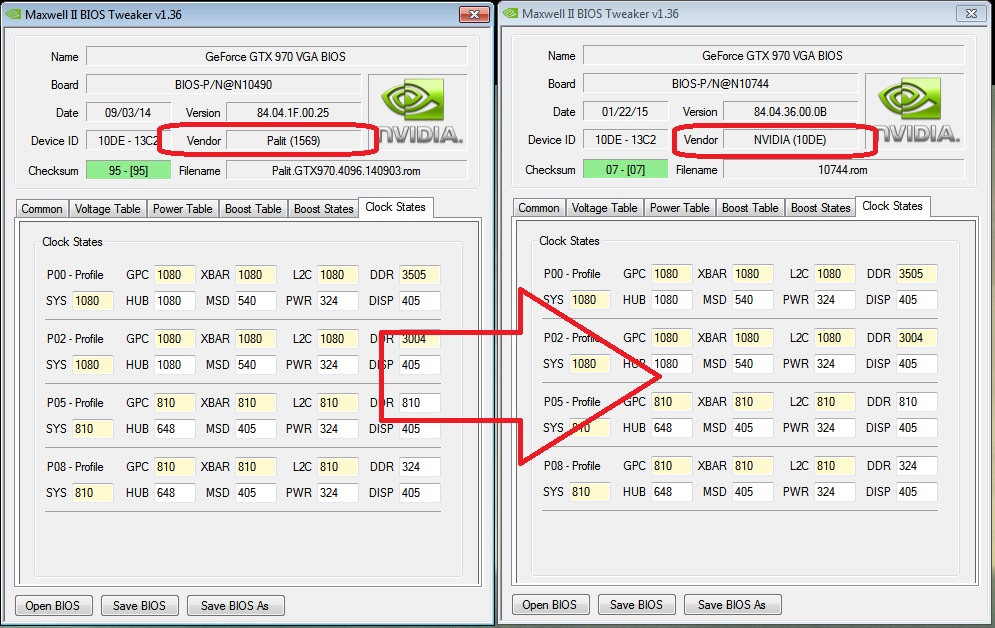Click P05 GPC value 810 in left window
The height and width of the screenshot is (628, 995).
click(x=175, y=403)
